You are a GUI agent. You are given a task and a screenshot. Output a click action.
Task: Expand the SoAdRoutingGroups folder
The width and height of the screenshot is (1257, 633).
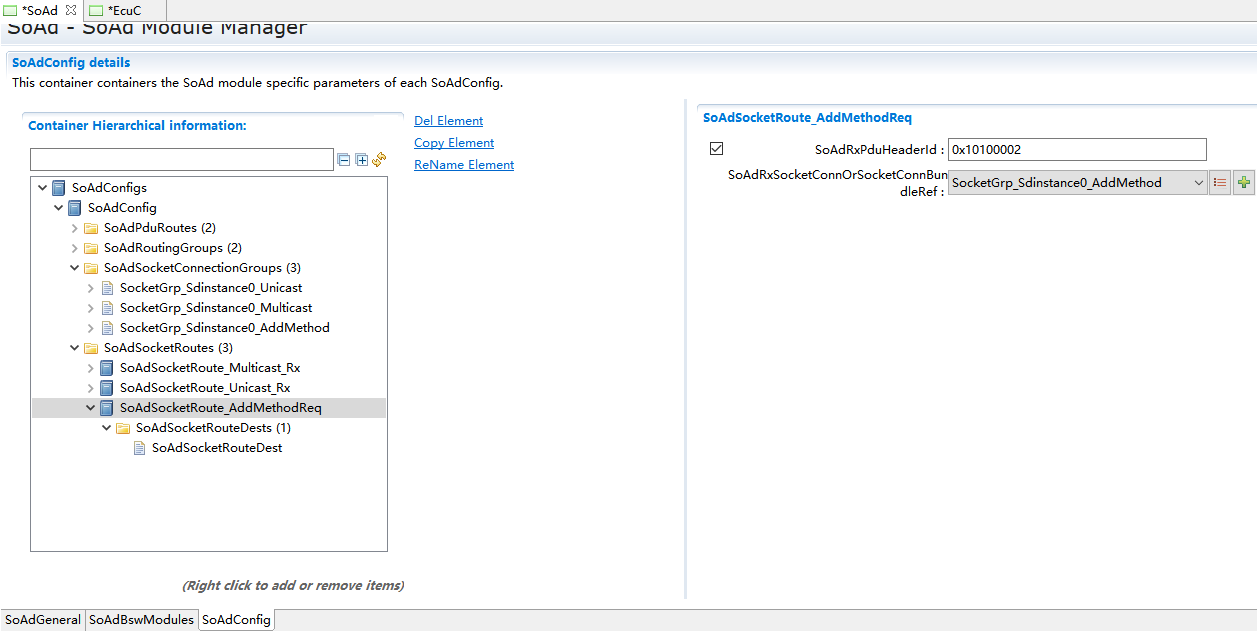(75, 248)
